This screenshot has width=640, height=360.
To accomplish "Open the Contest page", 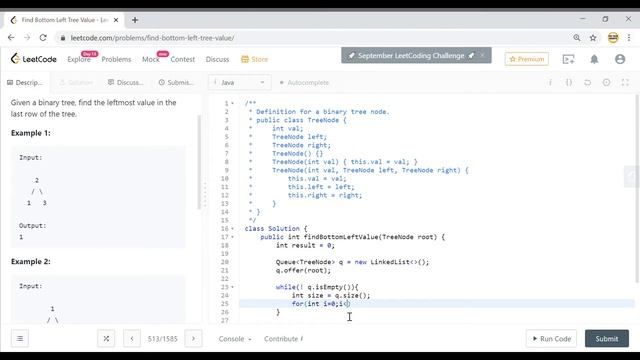I will click(182, 59).
